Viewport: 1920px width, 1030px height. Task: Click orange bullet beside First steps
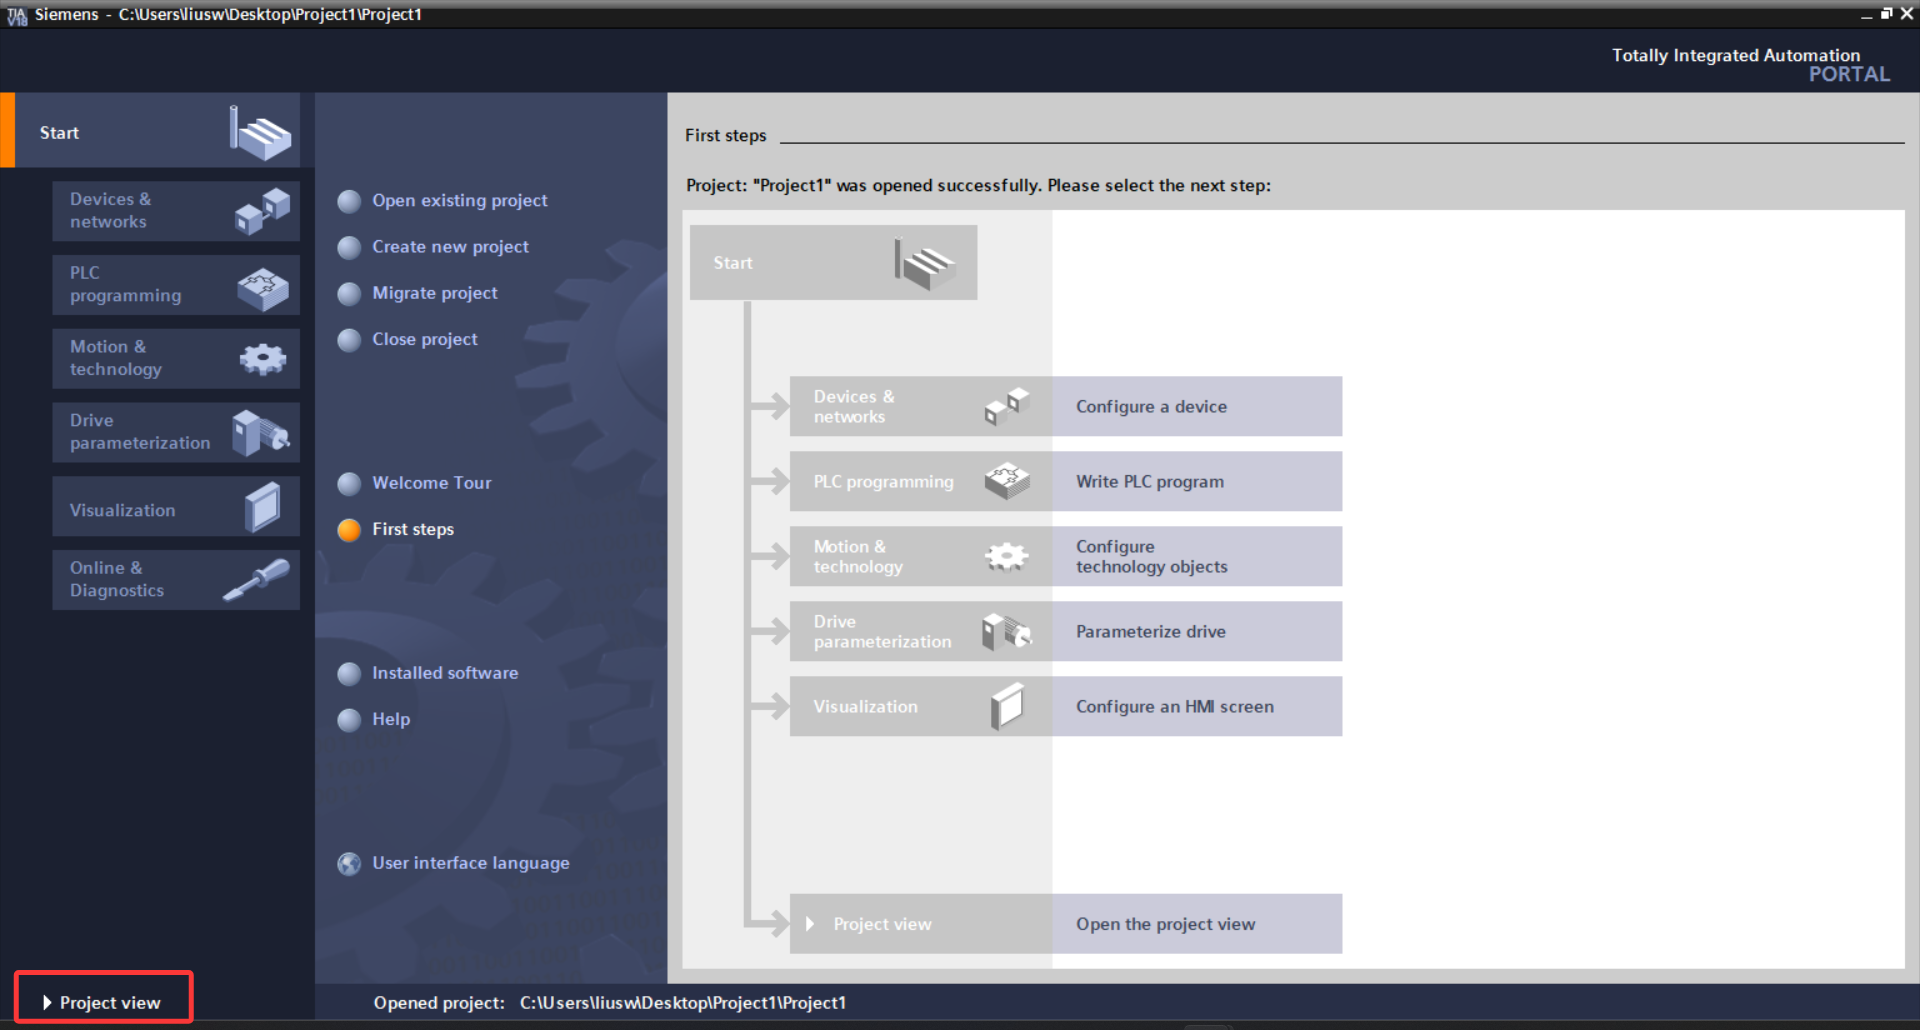tap(349, 530)
